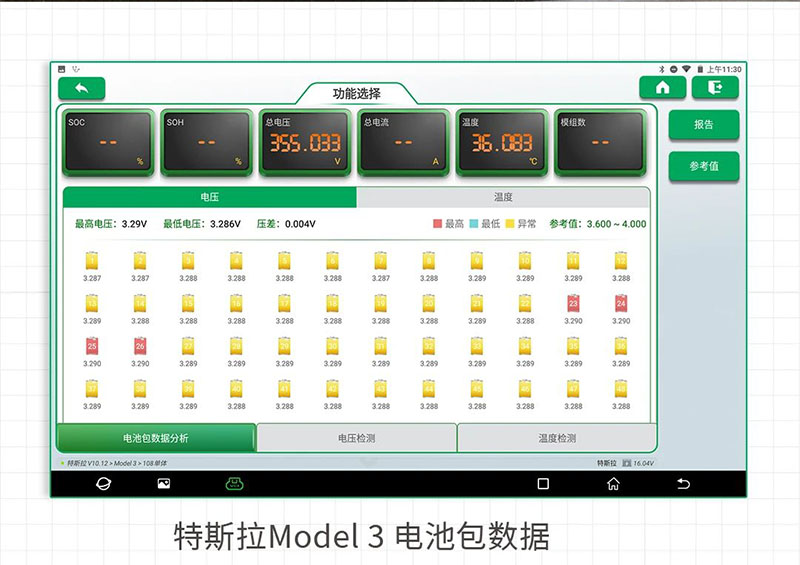Click the 最低电压: 3.286V reading
The width and height of the screenshot is (800, 565).
(x=202, y=224)
